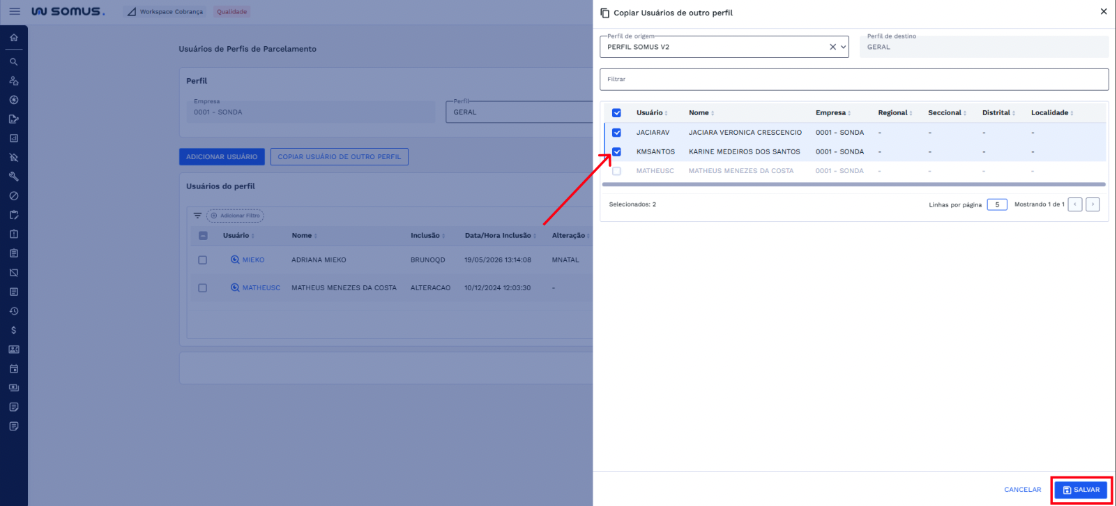Click COPIAR USUÁRIO DE OUTRO PERFIL button

339,157
